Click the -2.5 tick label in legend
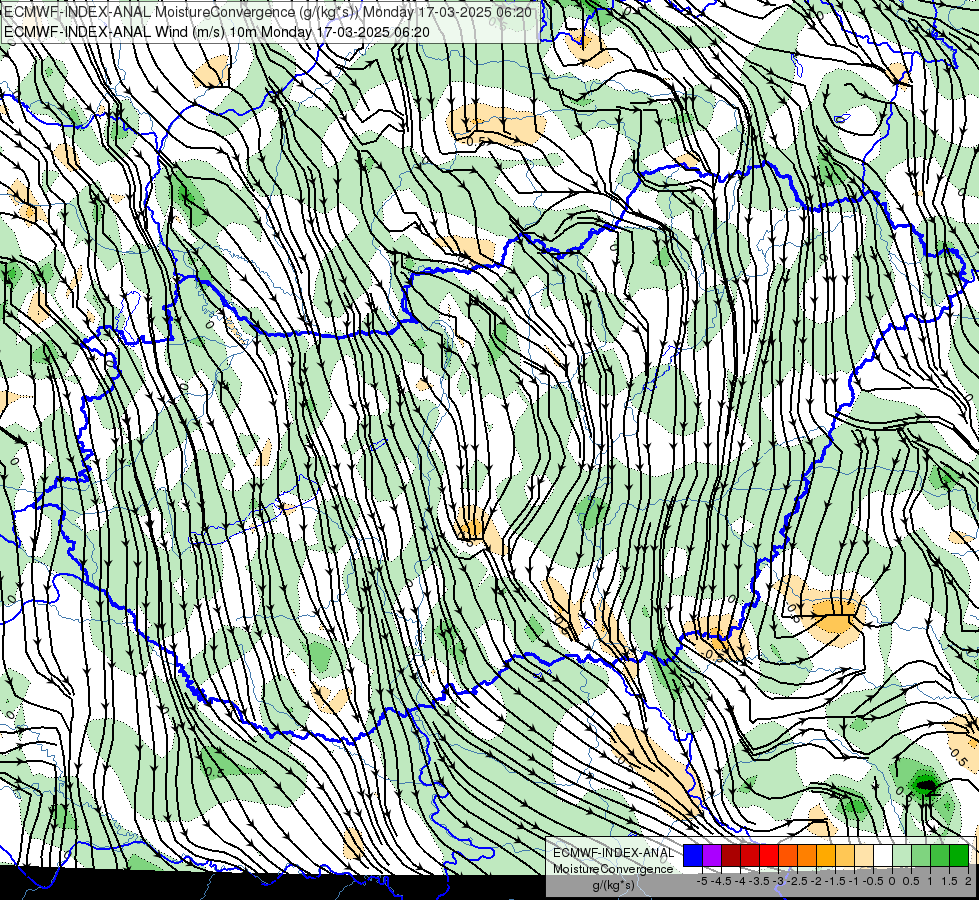Viewport: 979px width, 900px height. point(797,881)
